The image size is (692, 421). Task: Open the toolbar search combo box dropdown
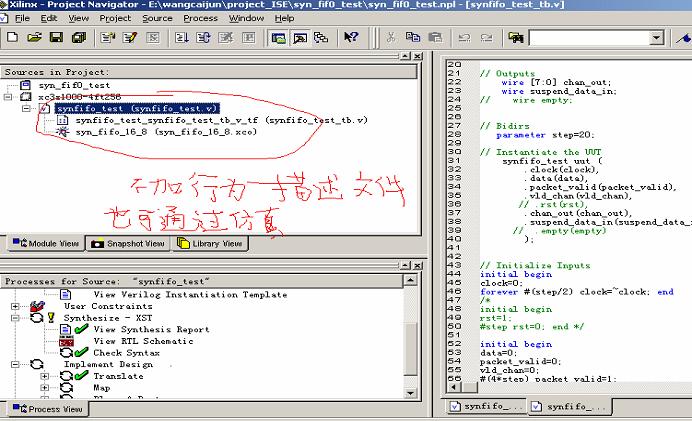654,38
